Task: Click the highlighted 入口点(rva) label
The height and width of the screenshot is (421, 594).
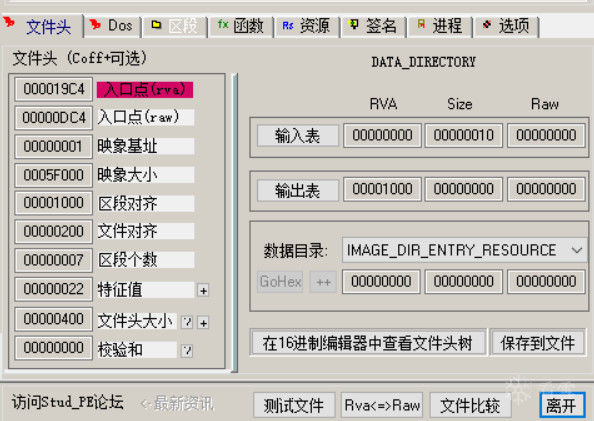Action: click(145, 90)
